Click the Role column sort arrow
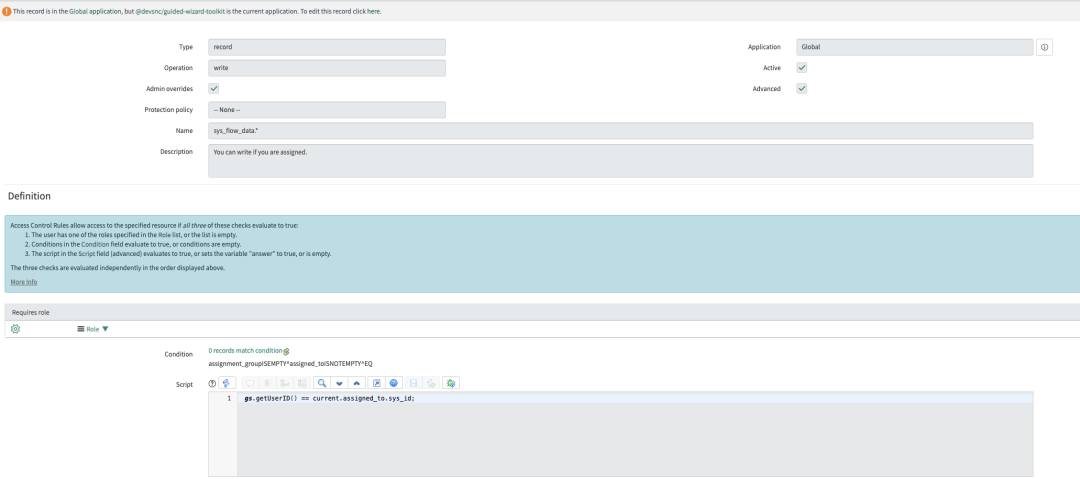This screenshot has height=479, width=1080. tap(105, 329)
